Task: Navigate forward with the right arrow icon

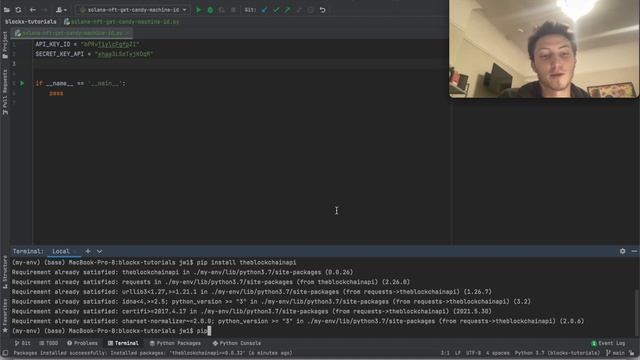Action: 45,10
